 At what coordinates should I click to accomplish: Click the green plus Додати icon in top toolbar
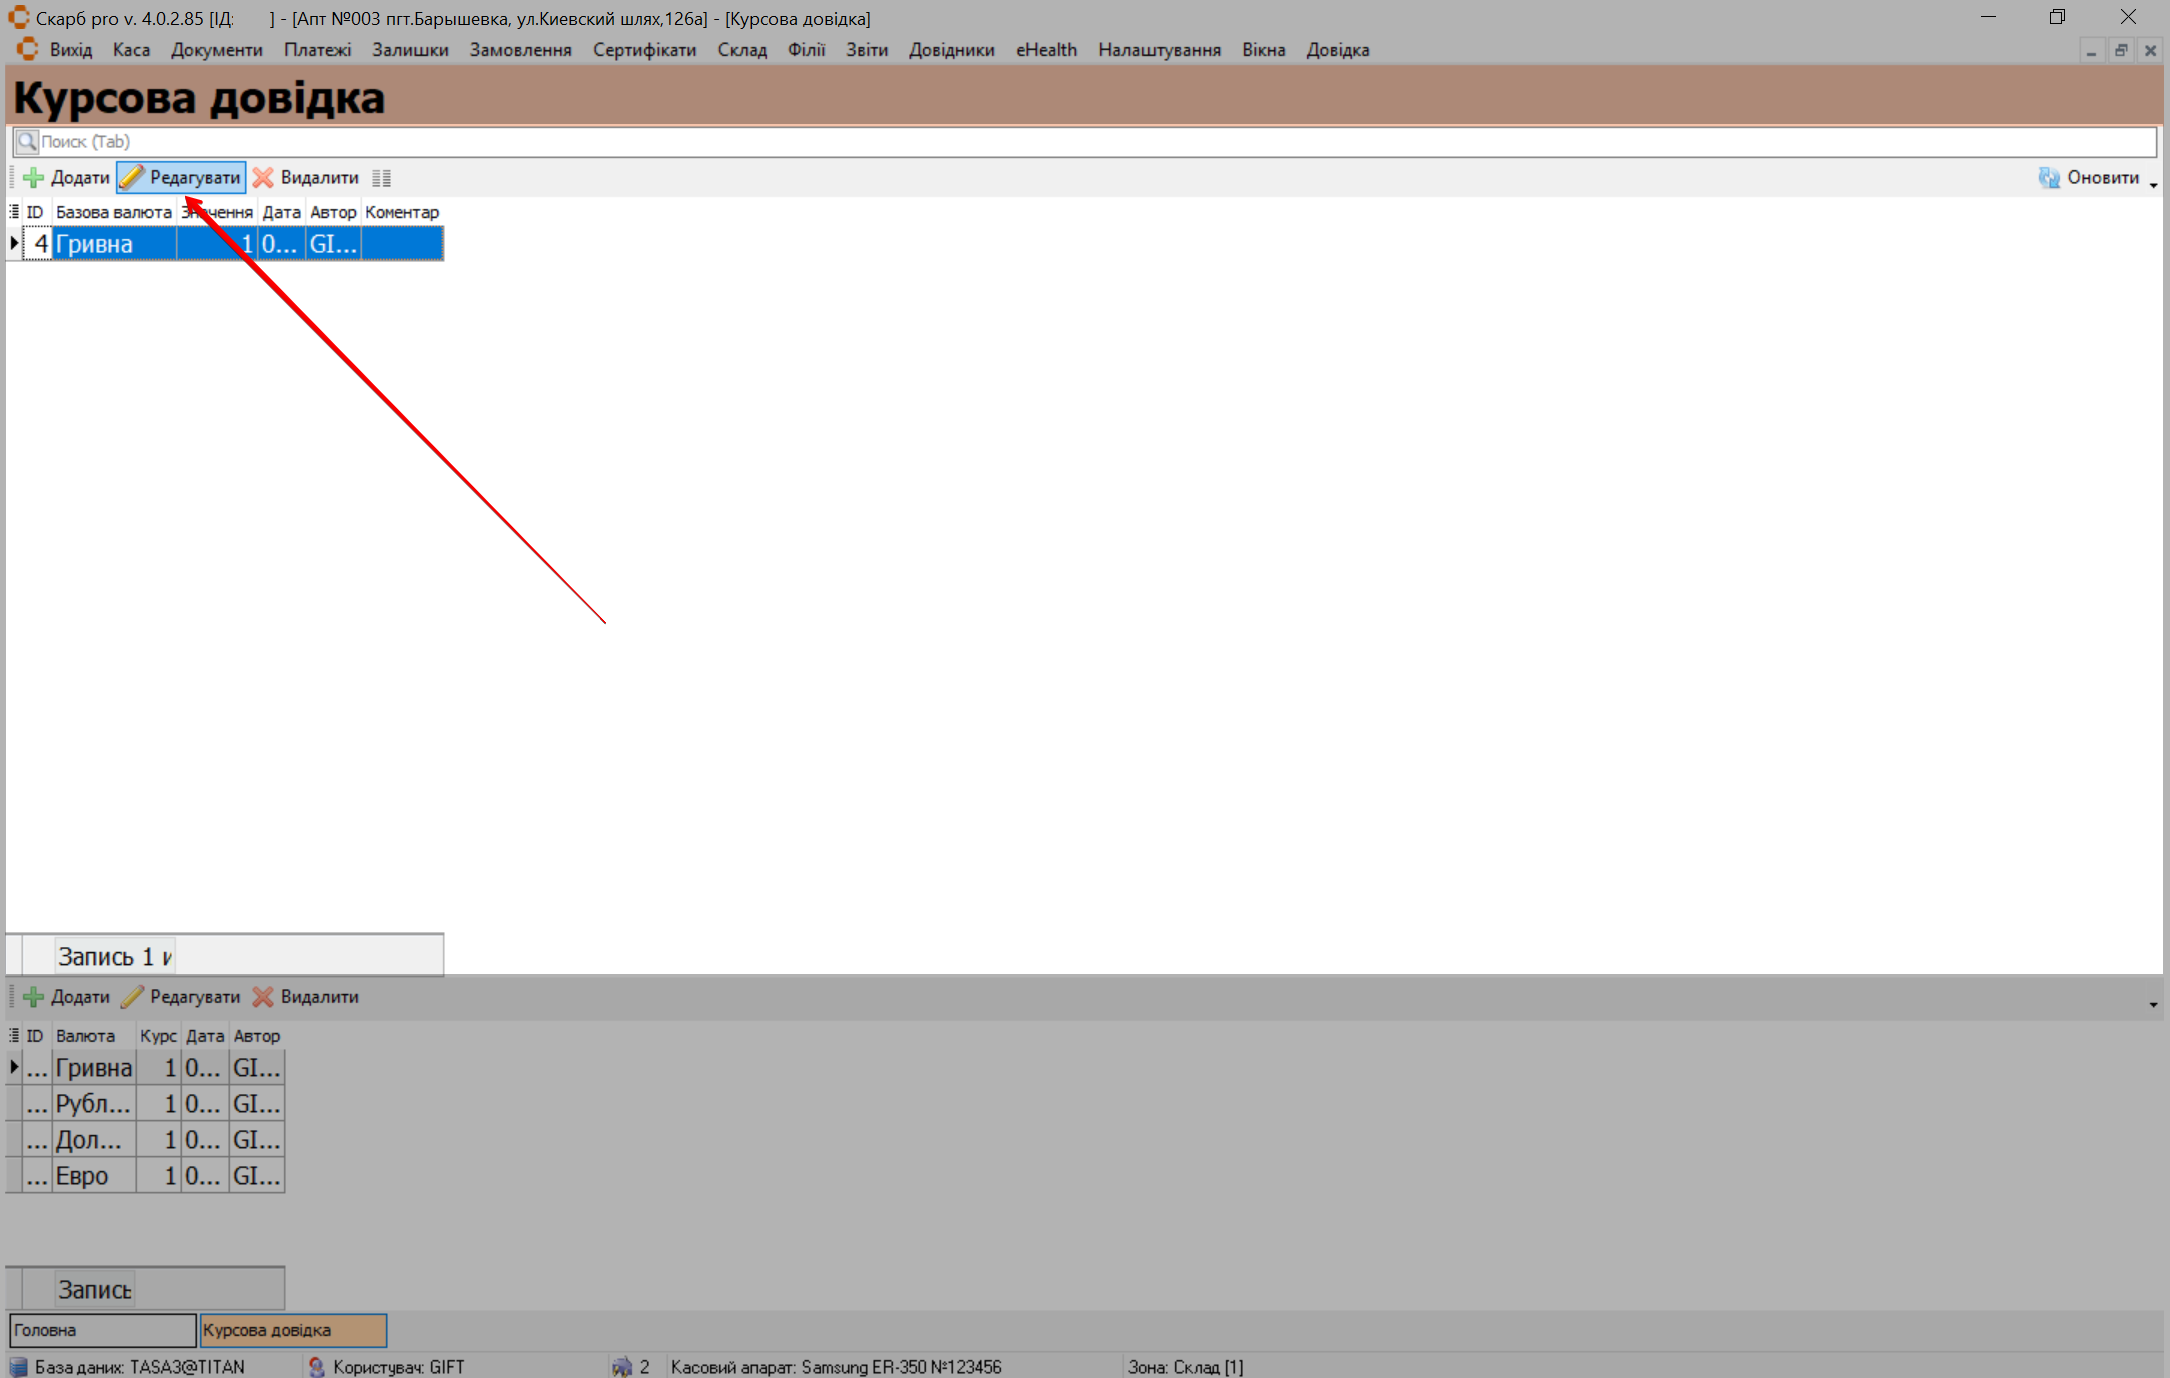34,178
